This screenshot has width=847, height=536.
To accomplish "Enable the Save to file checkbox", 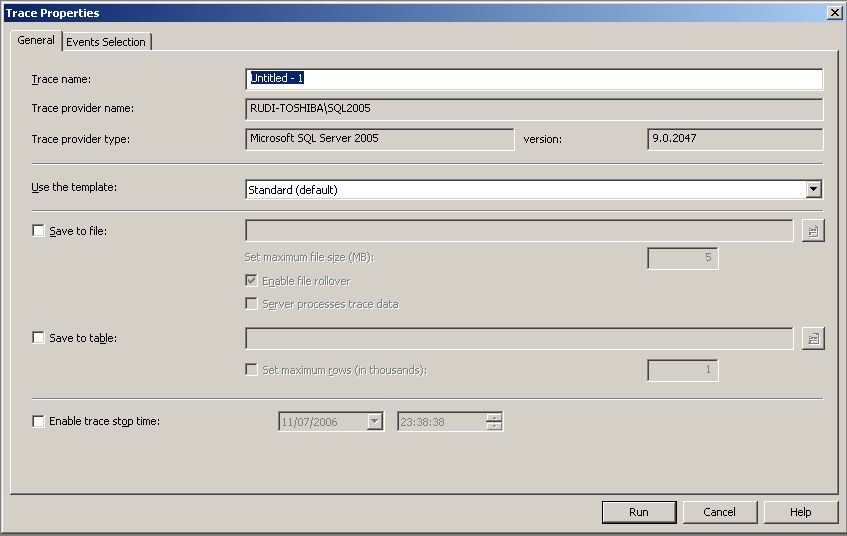I will click(39, 231).
